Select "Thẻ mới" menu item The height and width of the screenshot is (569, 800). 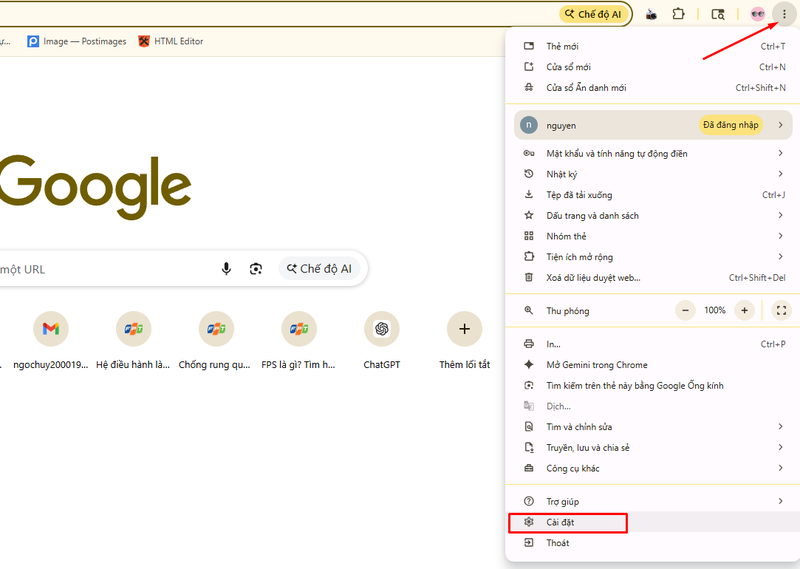click(x=652, y=46)
